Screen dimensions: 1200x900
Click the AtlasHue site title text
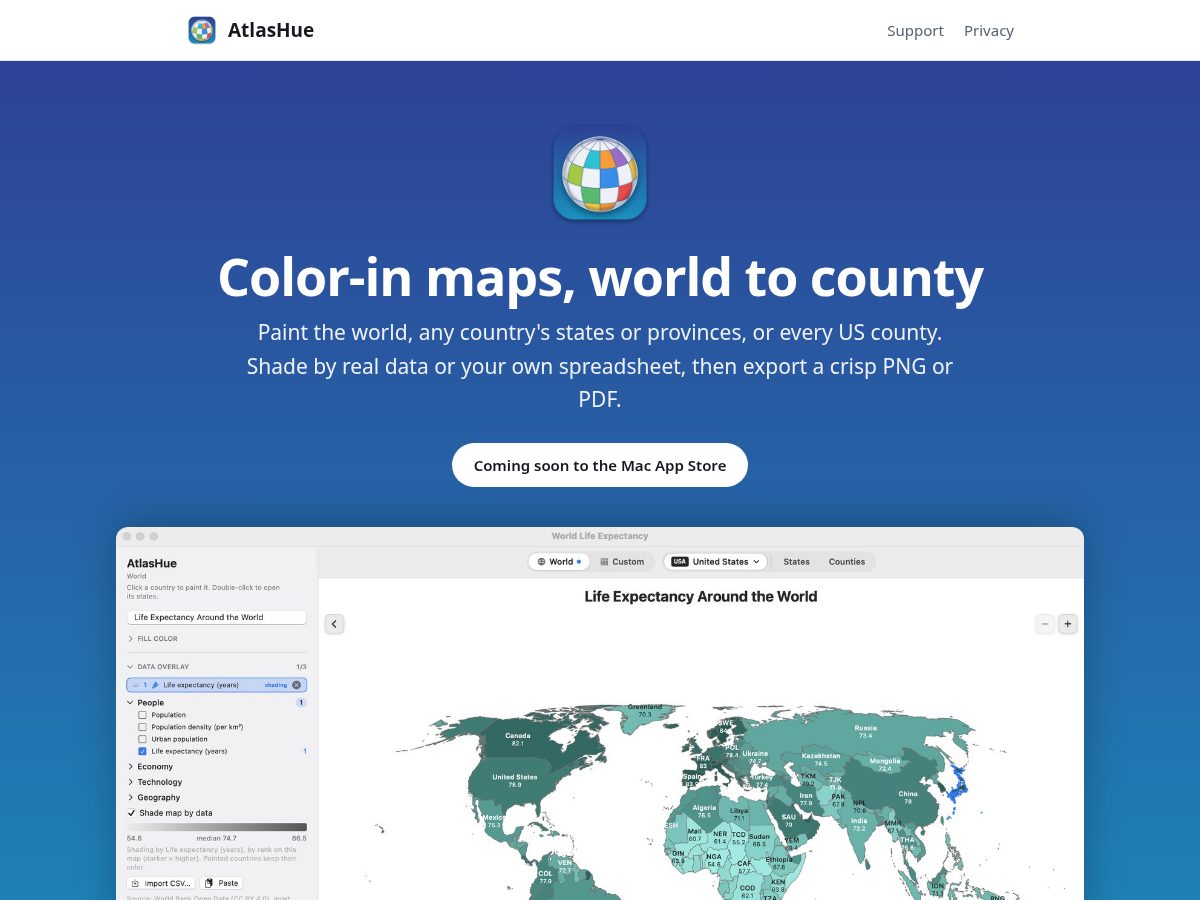click(x=271, y=30)
